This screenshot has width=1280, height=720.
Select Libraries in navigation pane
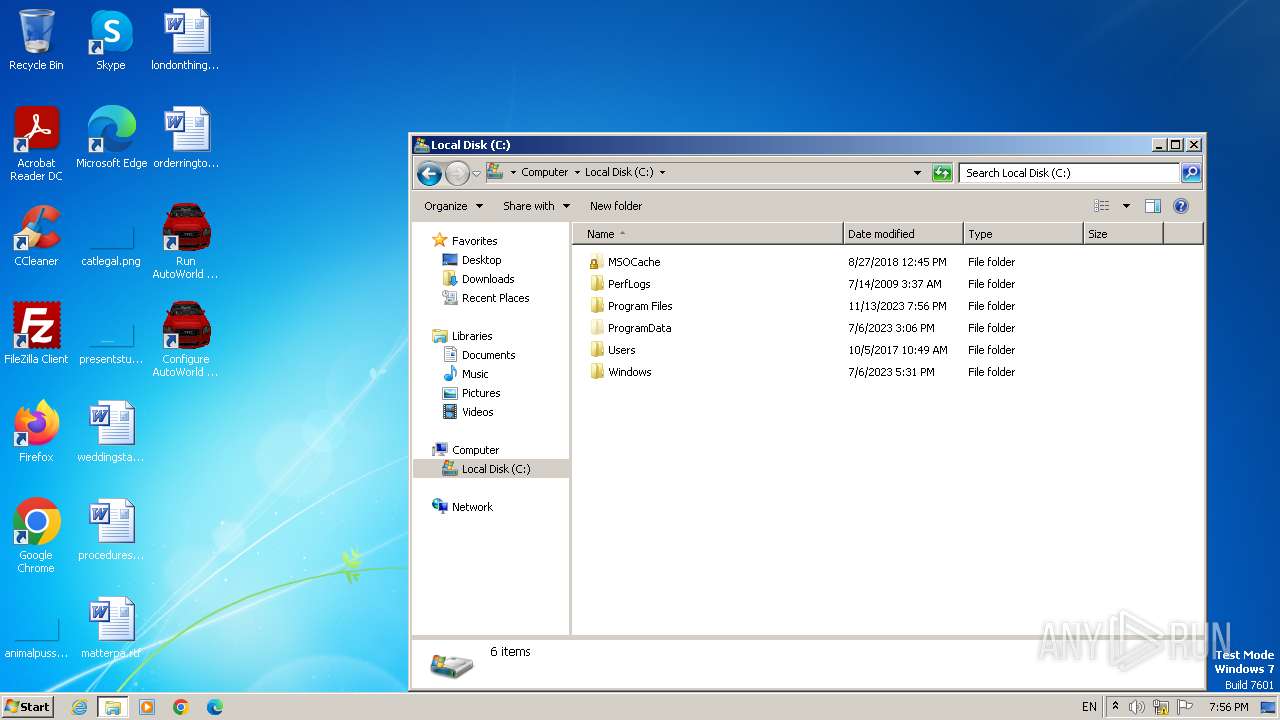point(472,336)
